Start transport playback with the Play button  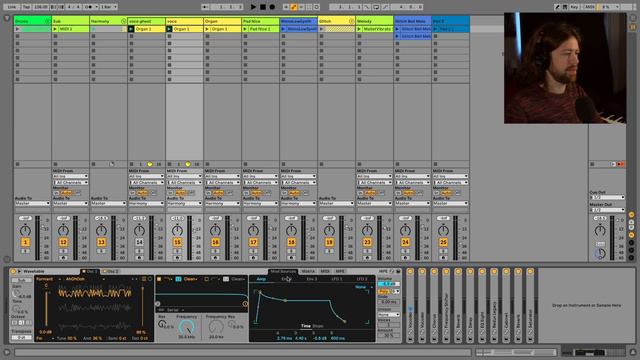pyautogui.click(x=253, y=7)
